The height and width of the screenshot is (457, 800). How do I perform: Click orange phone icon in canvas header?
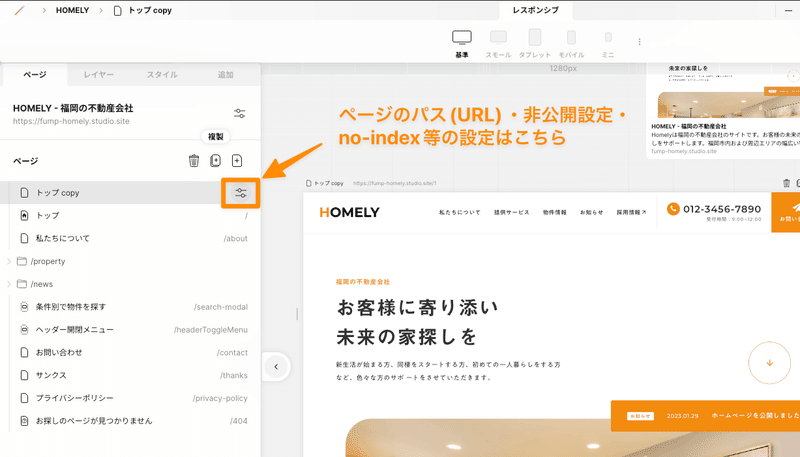pos(673,209)
